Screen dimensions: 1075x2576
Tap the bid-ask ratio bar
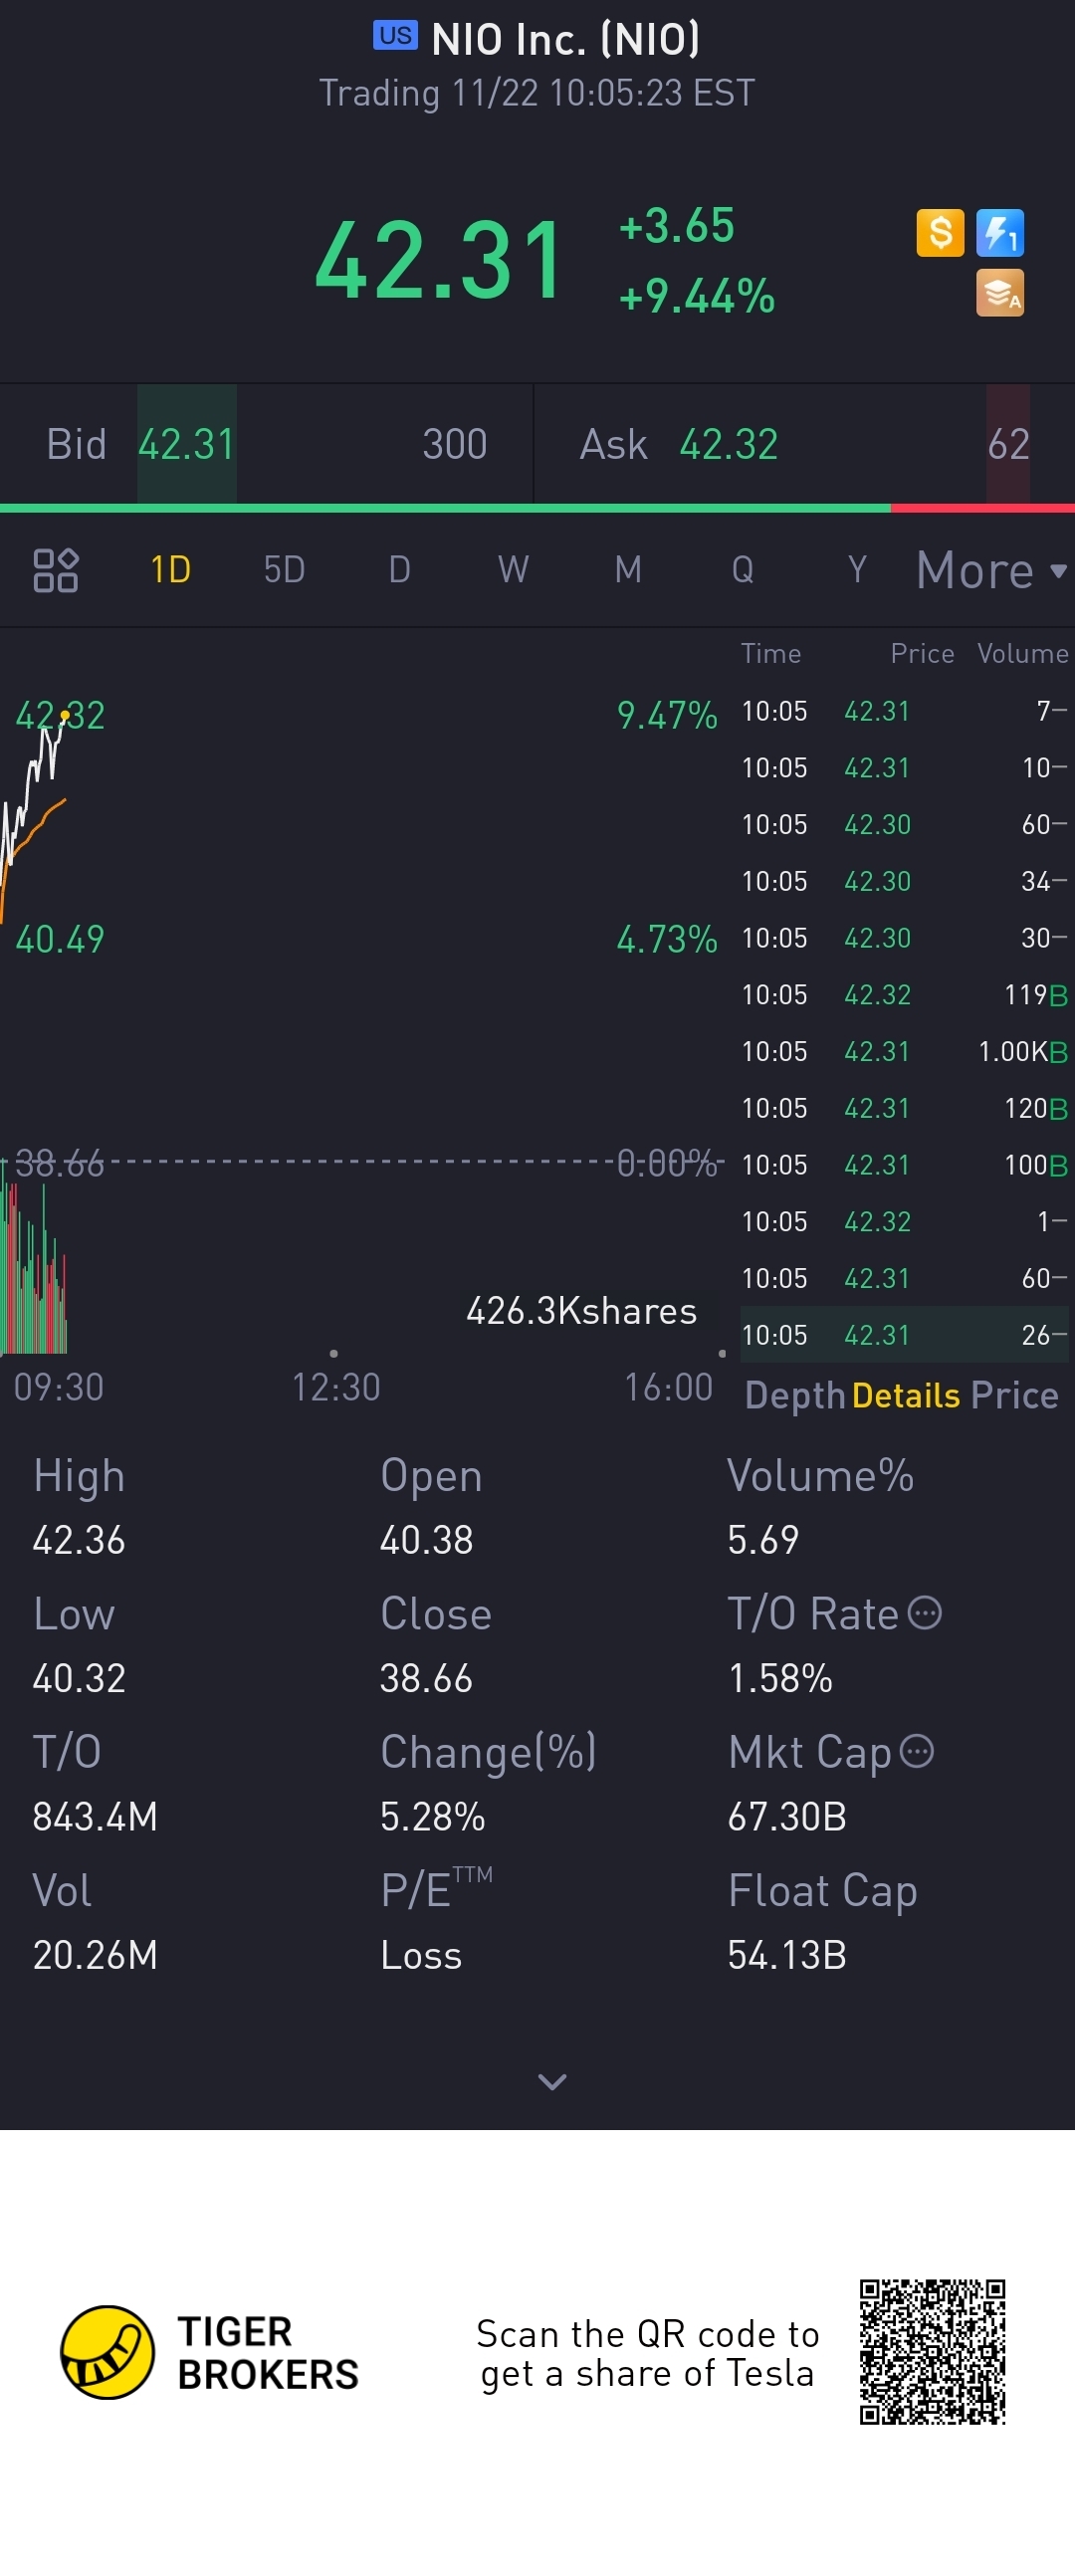(537, 508)
